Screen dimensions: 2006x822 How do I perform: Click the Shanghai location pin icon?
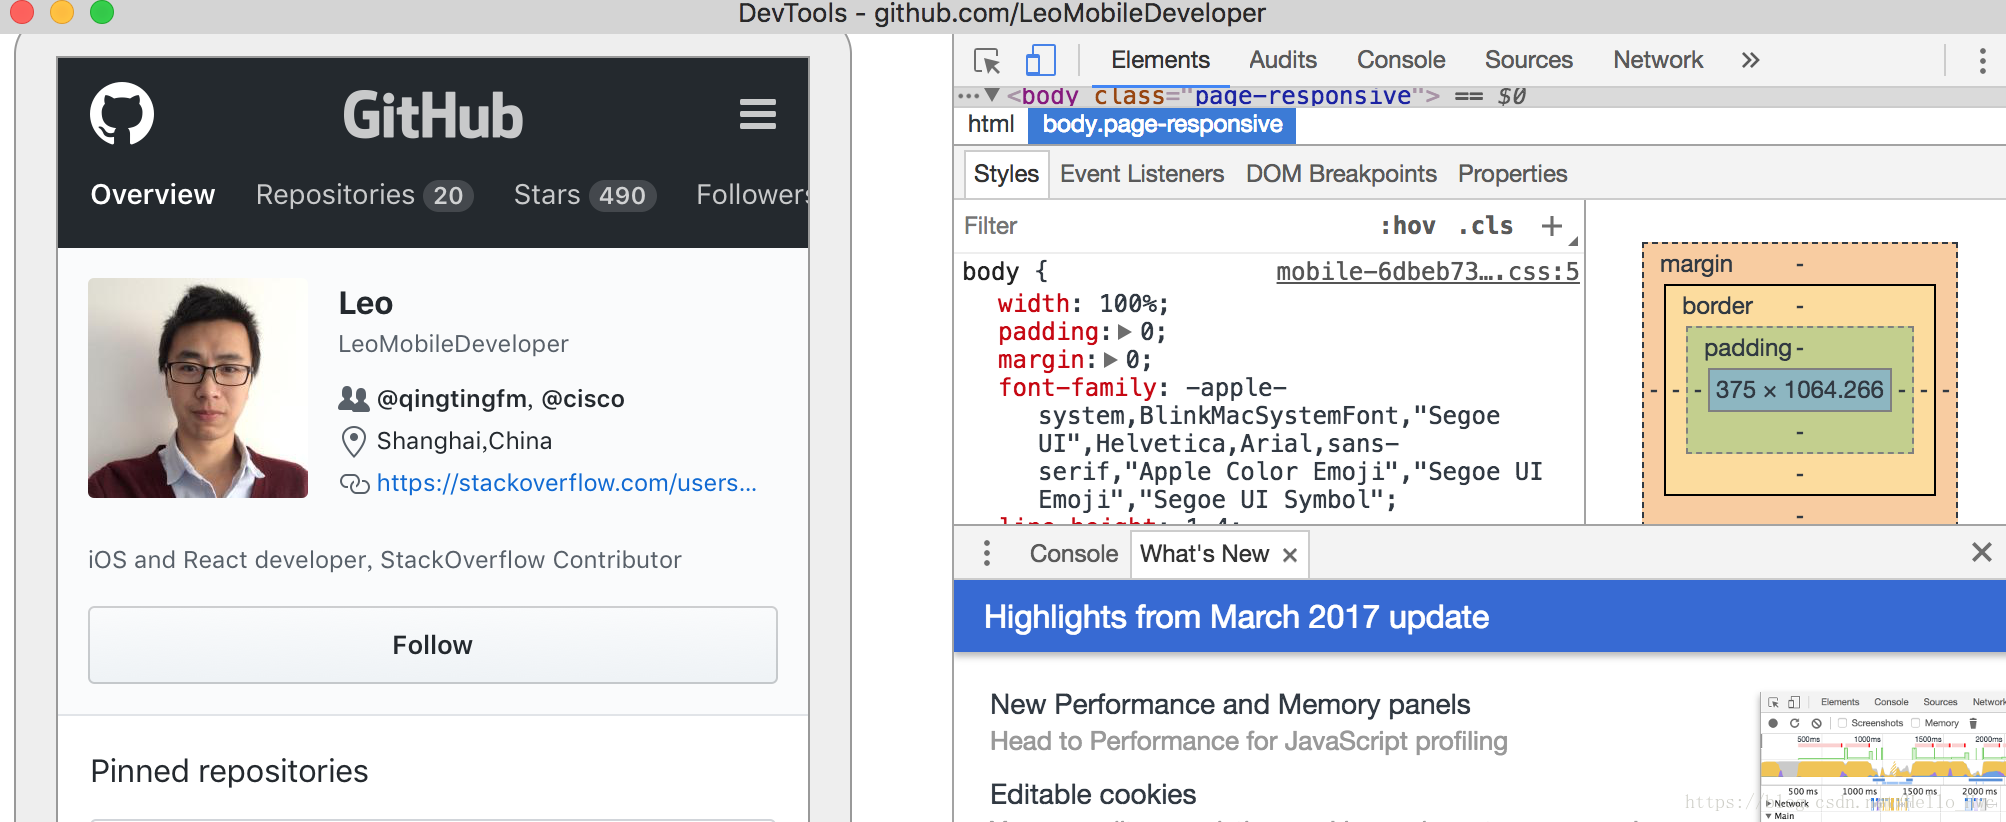click(353, 441)
